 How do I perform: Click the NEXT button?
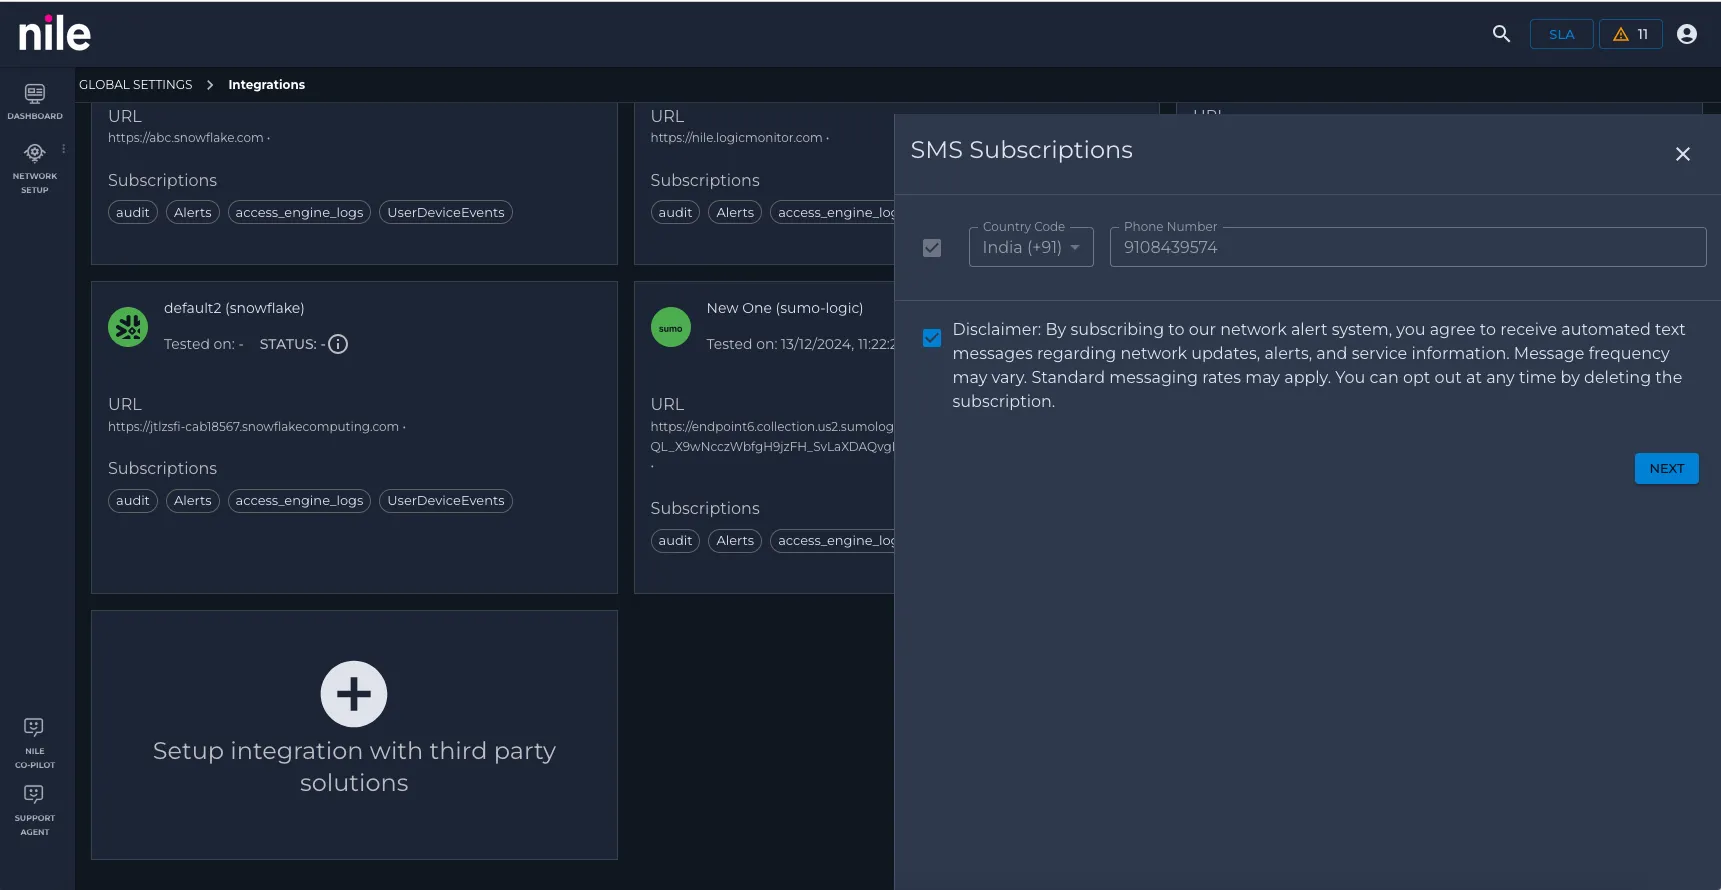(1667, 468)
